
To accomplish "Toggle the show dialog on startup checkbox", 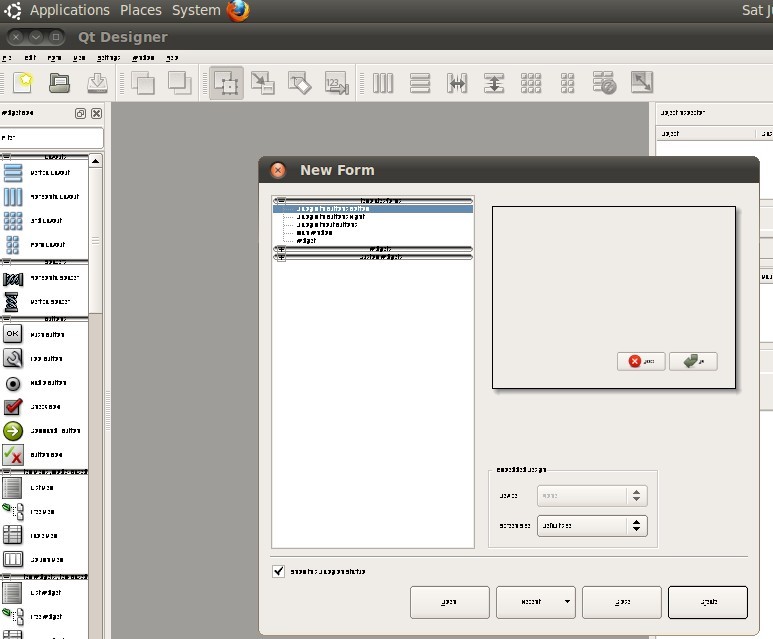I will tap(279, 571).
